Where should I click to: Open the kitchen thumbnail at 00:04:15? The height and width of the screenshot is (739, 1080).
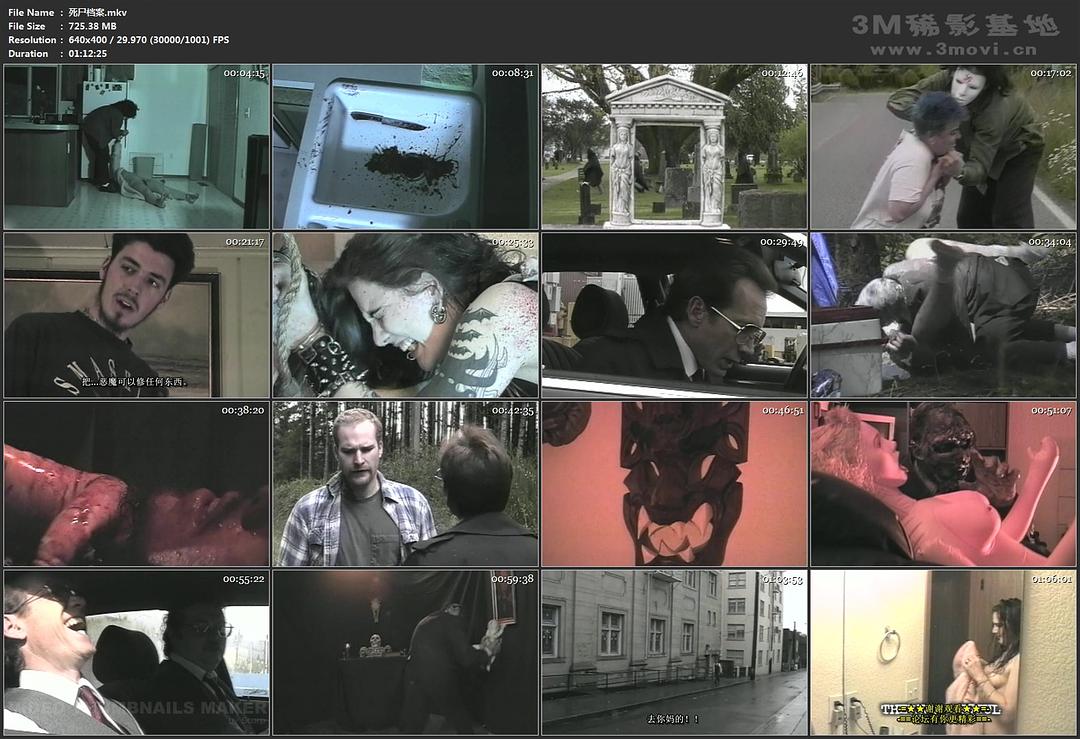pos(136,147)
